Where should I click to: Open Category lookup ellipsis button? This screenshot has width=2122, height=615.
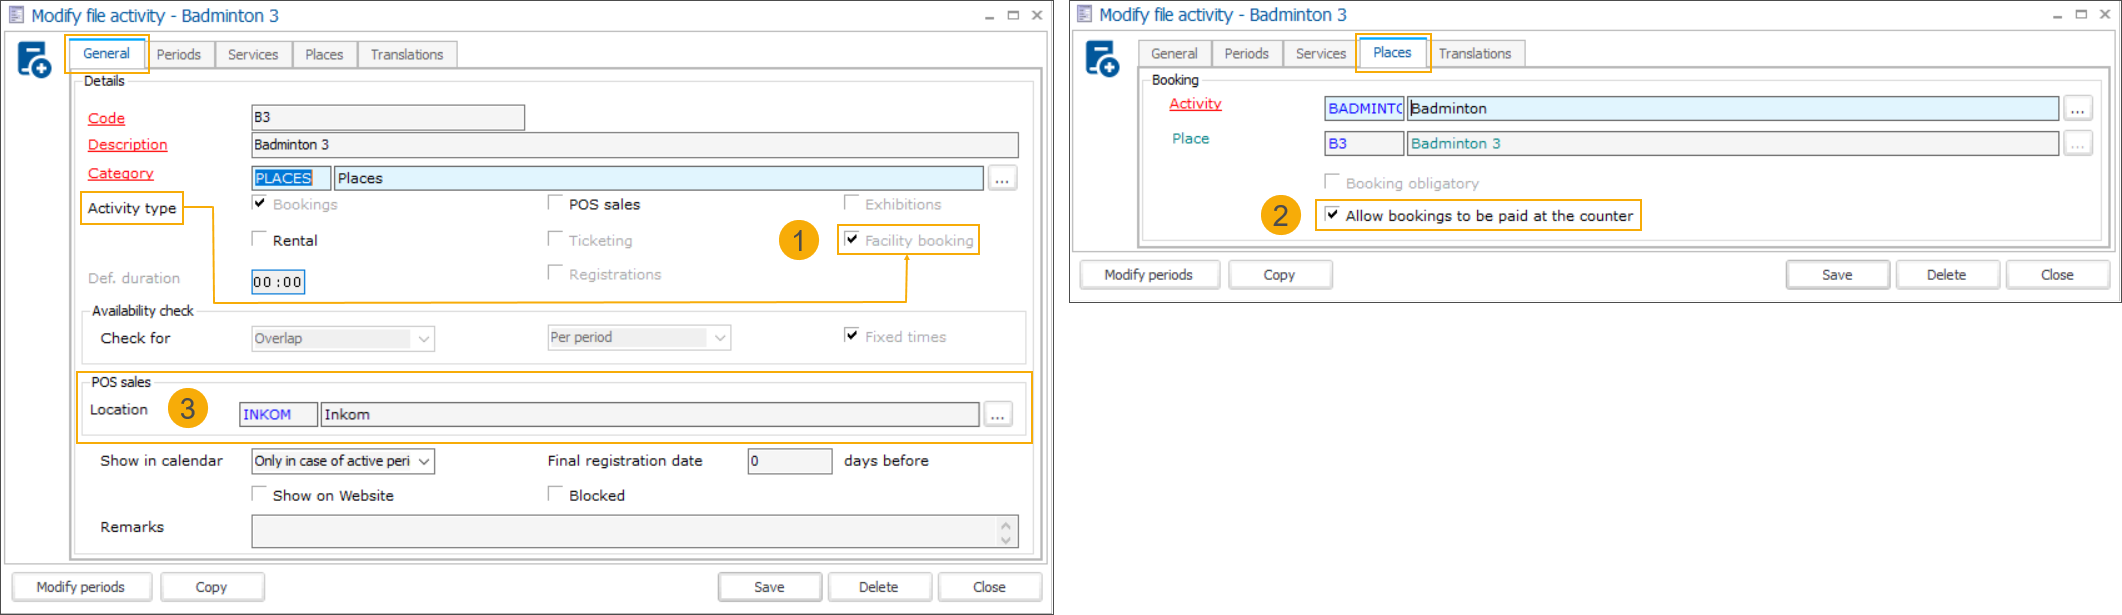pyautogui.click(x=1002, y=178)
